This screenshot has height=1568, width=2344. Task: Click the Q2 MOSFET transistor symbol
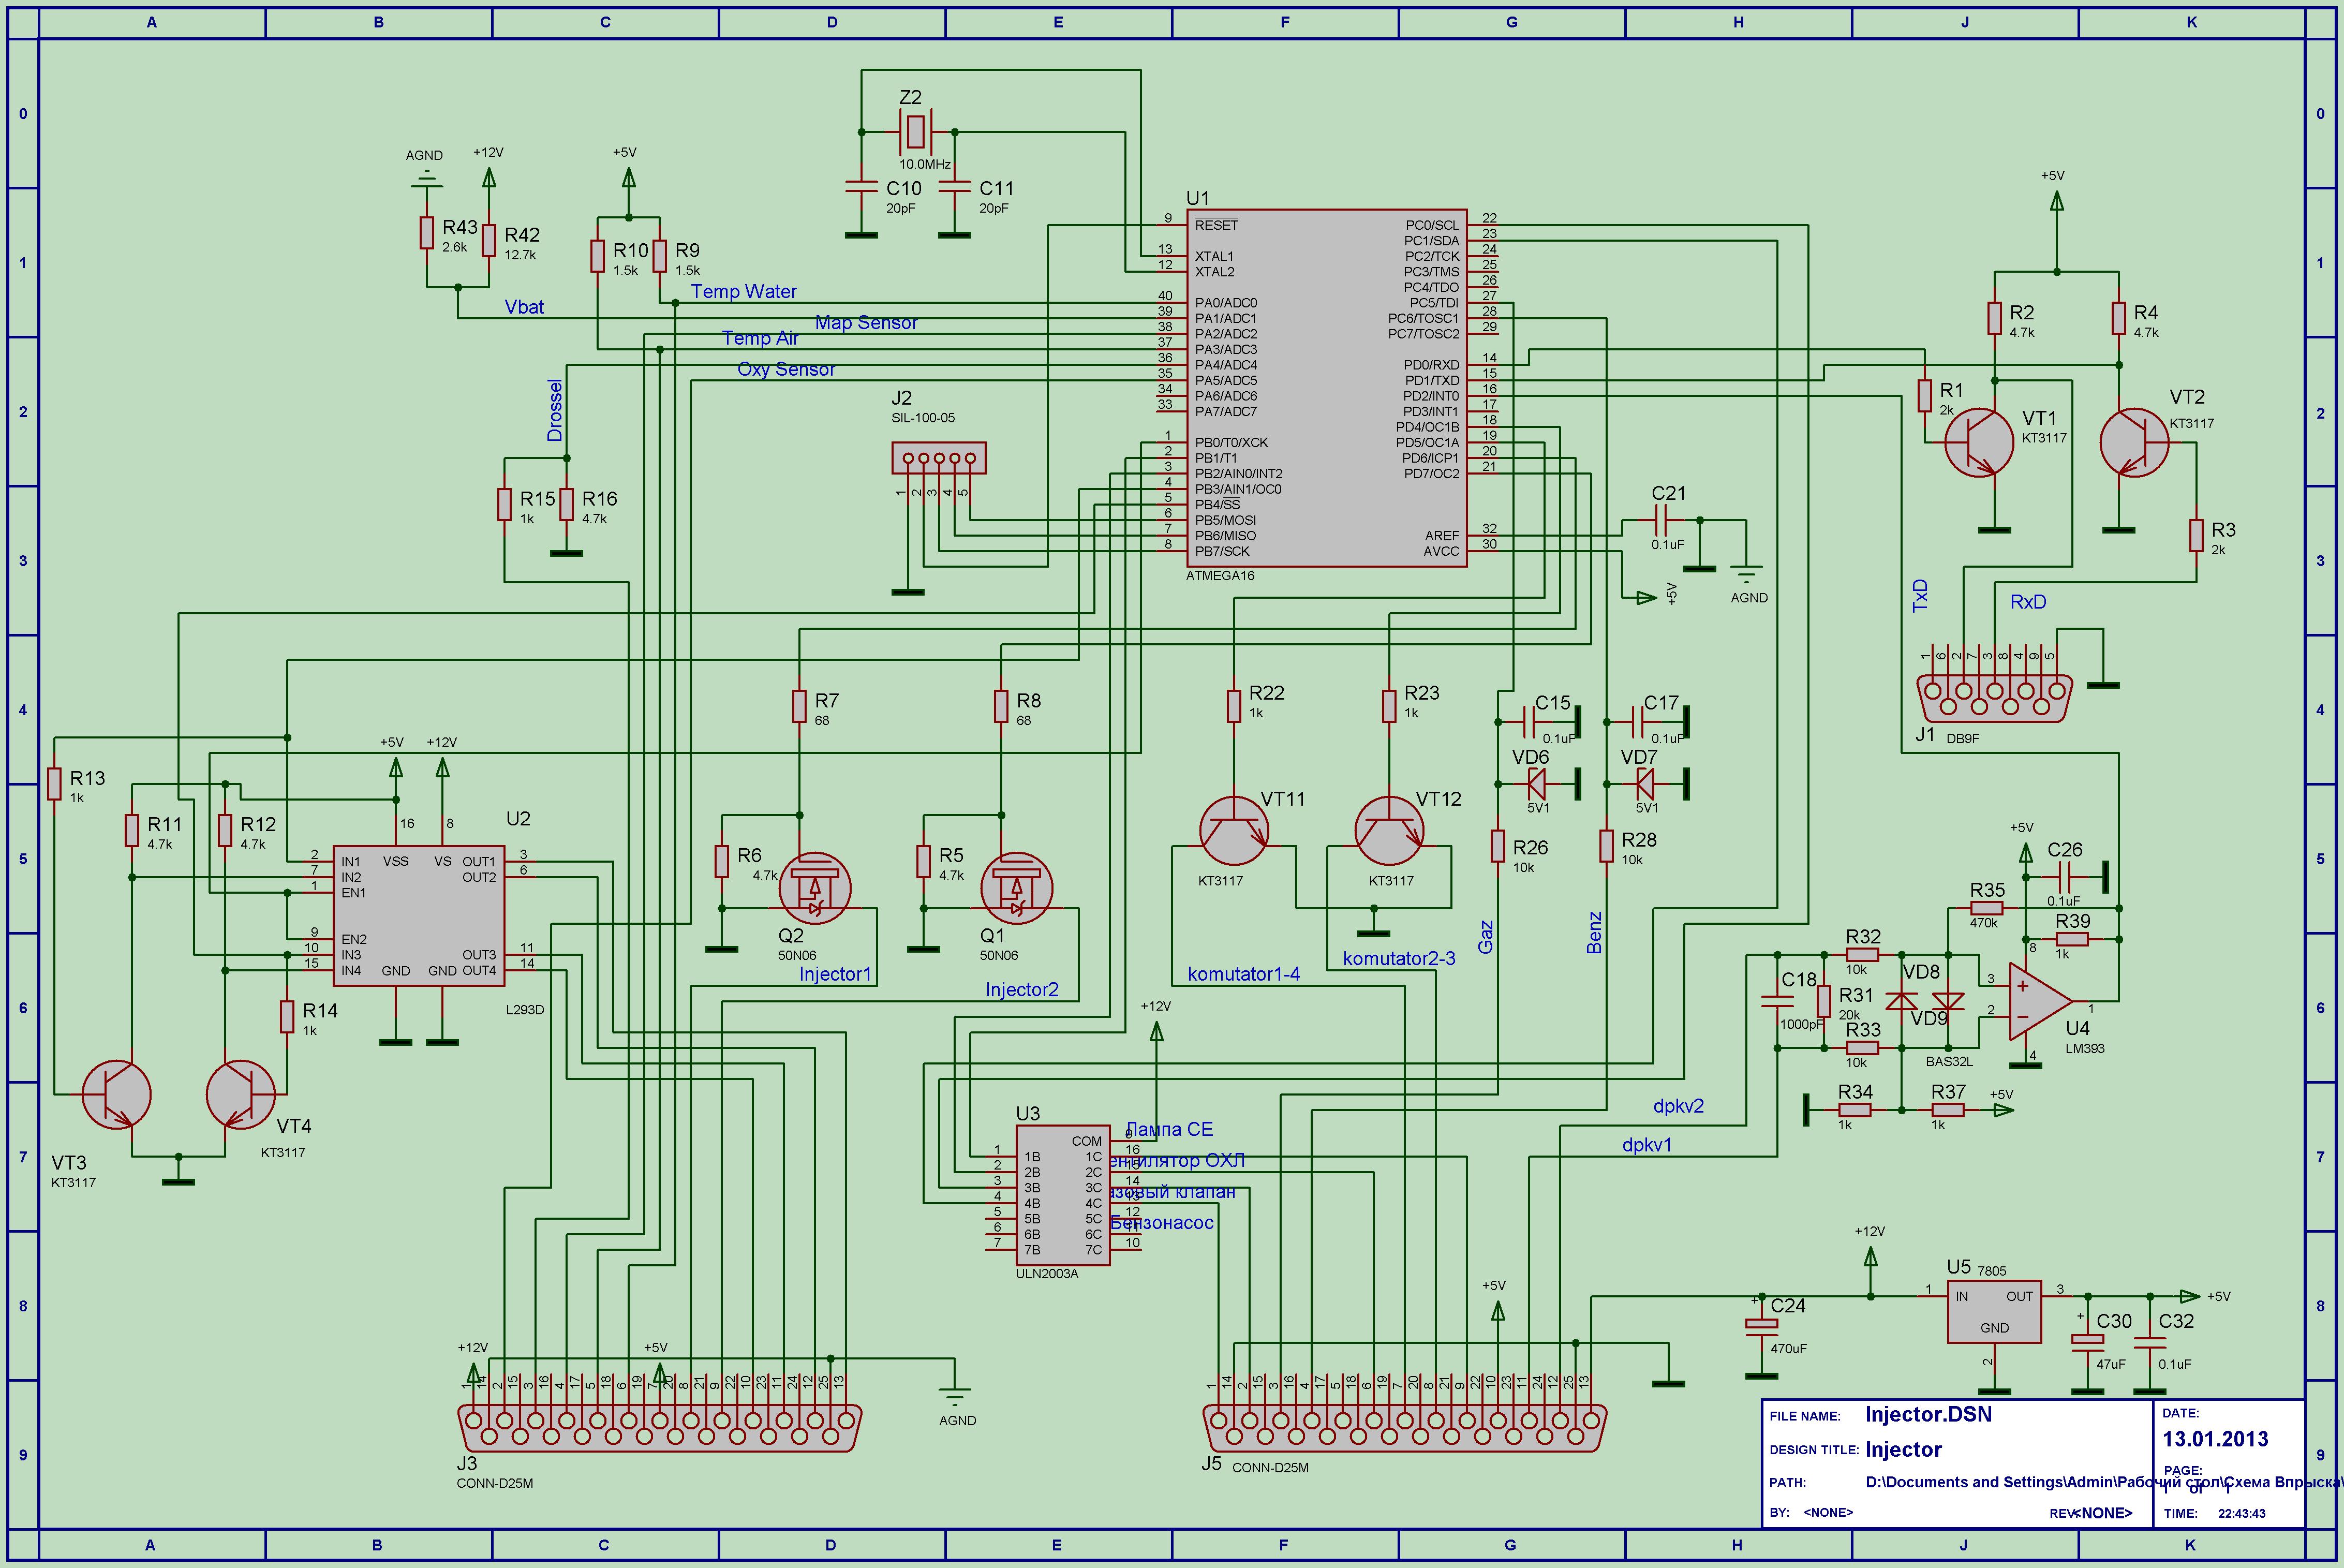point(814,888)
